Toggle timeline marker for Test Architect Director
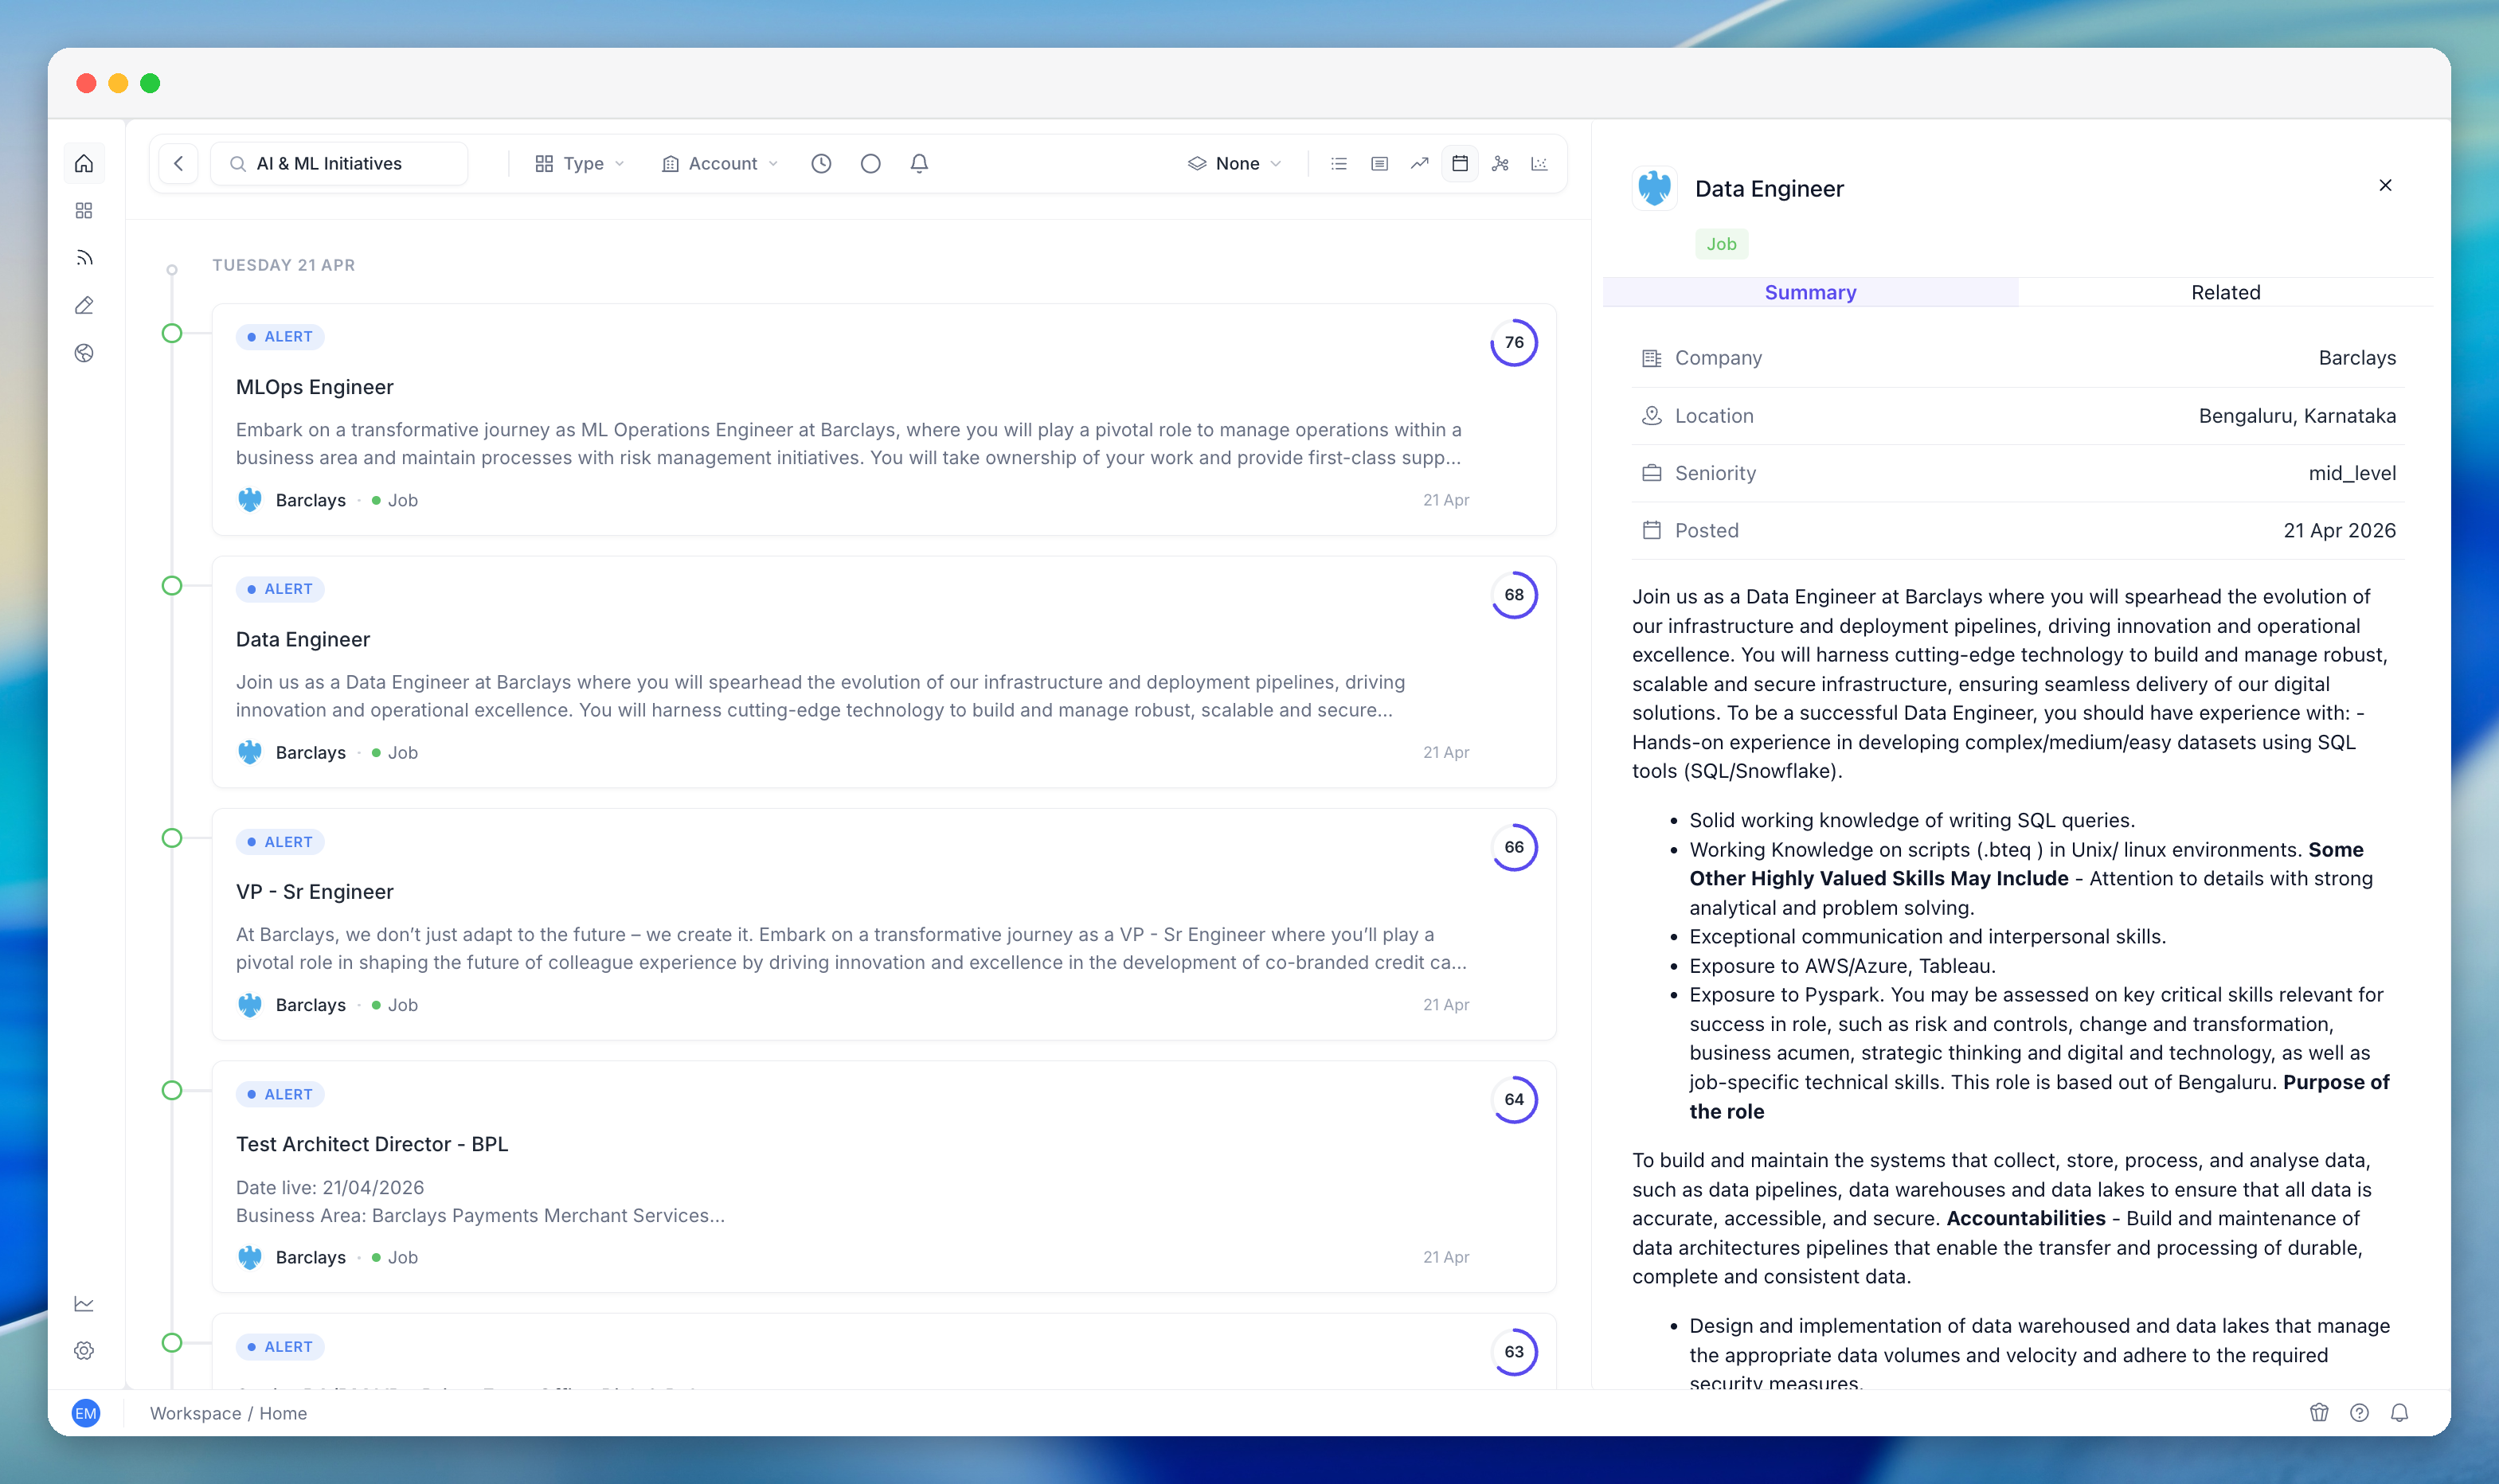This screenshot has width=2499, height=1484. click(172, 1090)
